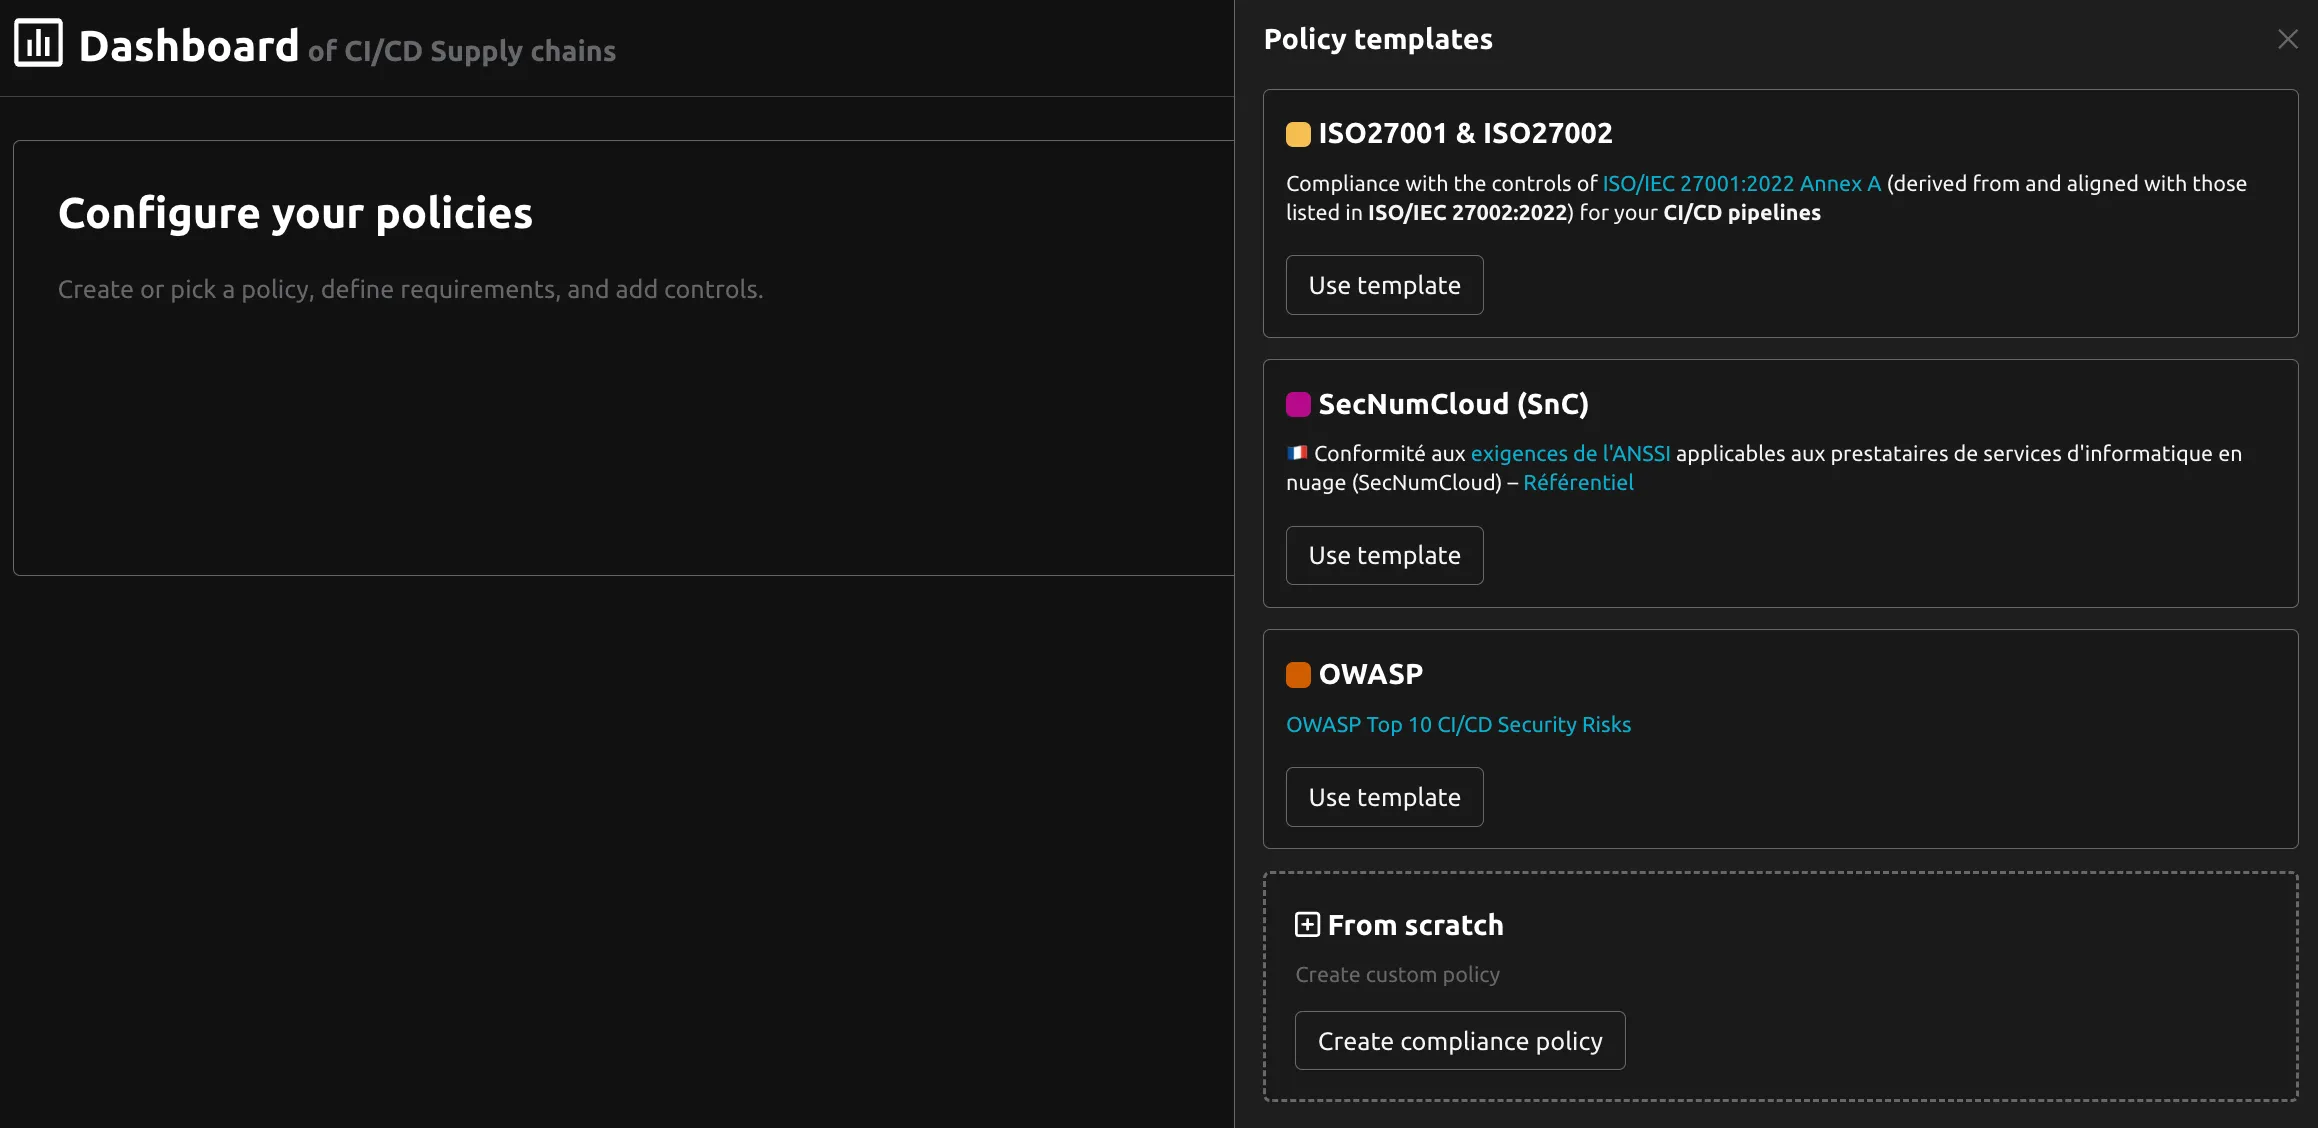Use template for OWASP
The width and height of the screenshot is (2318, 1128).
coord(1384,796)
